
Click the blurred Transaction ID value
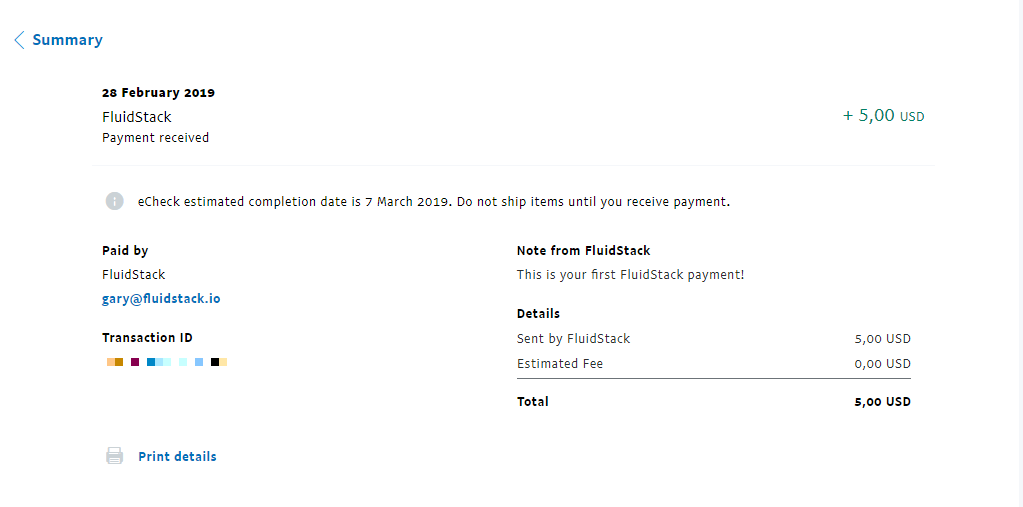coord(167,362)
